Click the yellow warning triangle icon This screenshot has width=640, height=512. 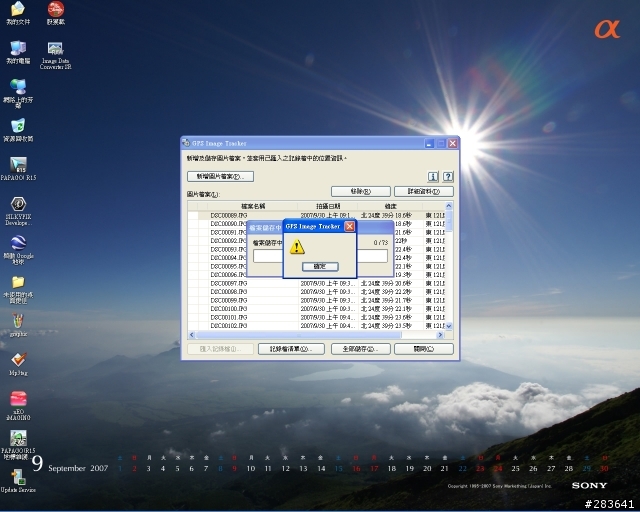tap(297, 247)
